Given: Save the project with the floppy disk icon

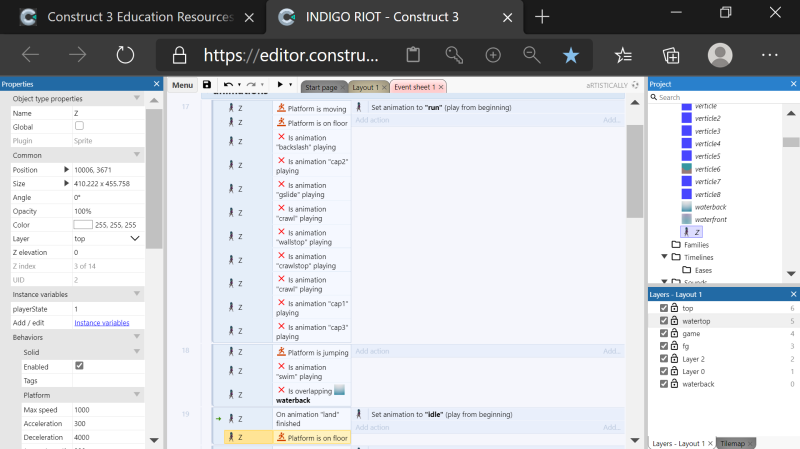Looking at the screenshot, I should point(207,85).
